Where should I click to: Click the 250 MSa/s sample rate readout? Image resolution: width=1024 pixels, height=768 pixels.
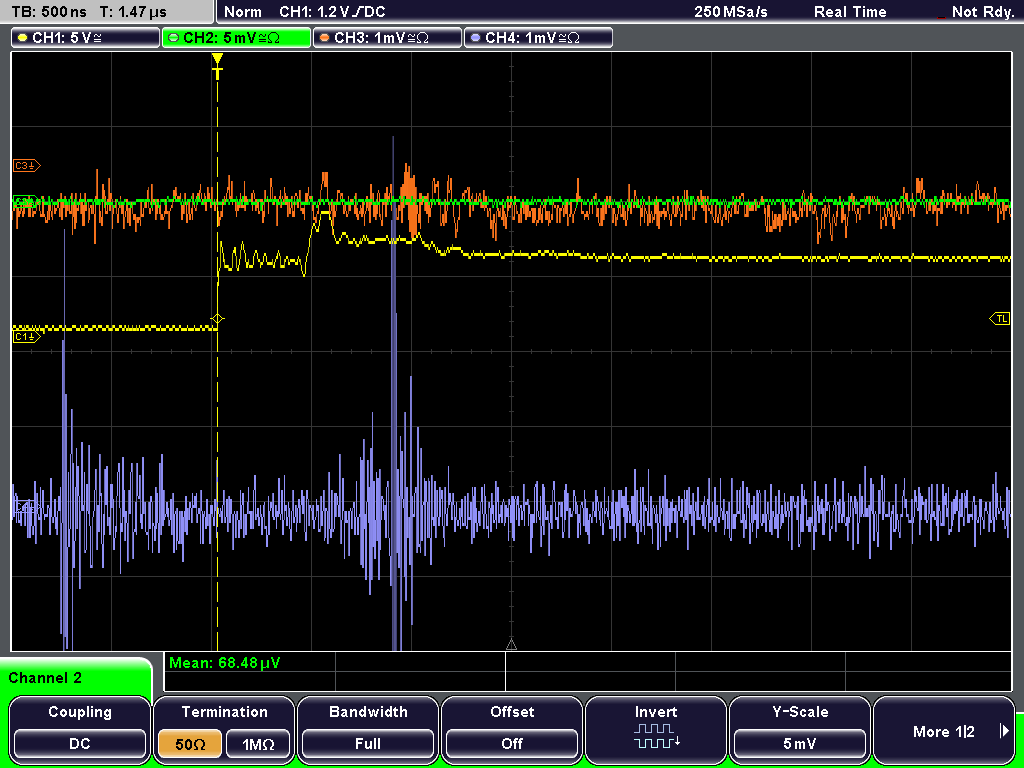pos(731,12)
